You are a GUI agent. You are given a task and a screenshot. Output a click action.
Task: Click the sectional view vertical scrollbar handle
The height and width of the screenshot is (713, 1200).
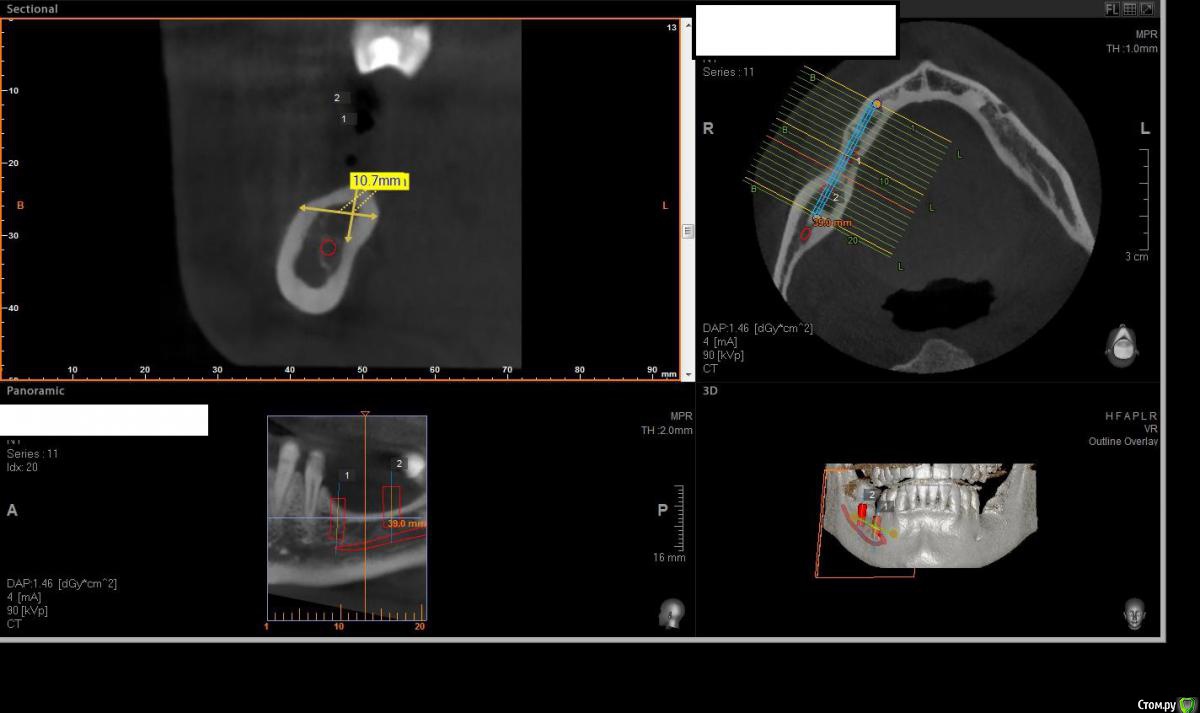[687, 231]
